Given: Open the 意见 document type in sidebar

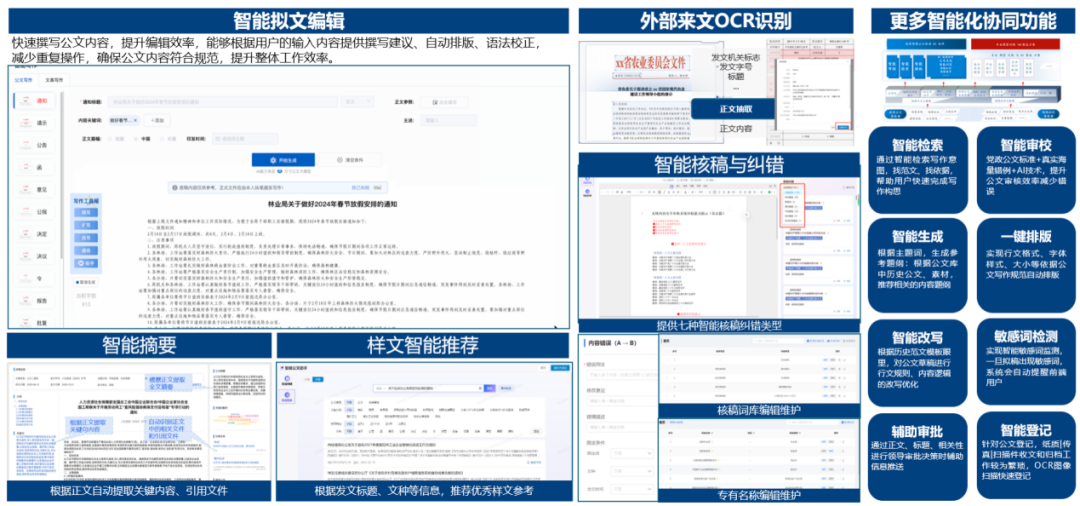Looking at the screenshot, I should [x=35, y=189].
